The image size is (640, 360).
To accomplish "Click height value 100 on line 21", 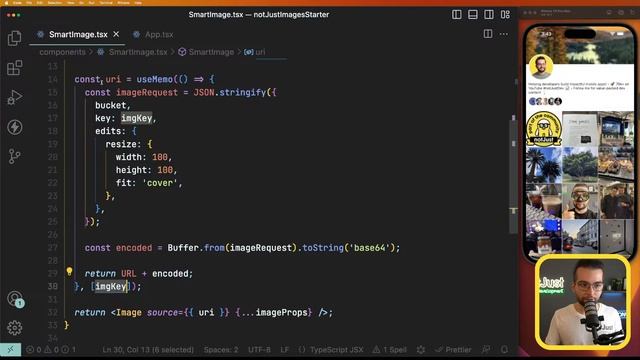I will pos(165,170).
